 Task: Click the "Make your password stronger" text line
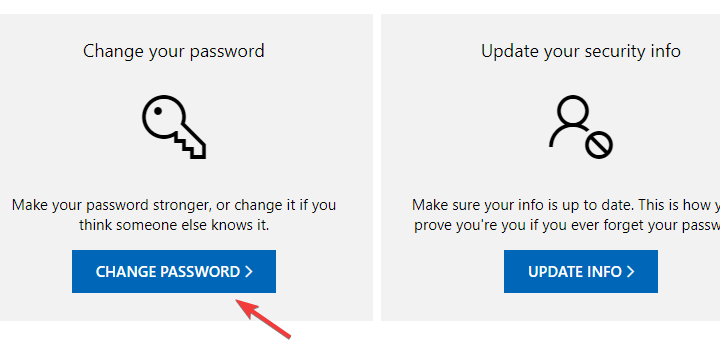click(174, 205)
